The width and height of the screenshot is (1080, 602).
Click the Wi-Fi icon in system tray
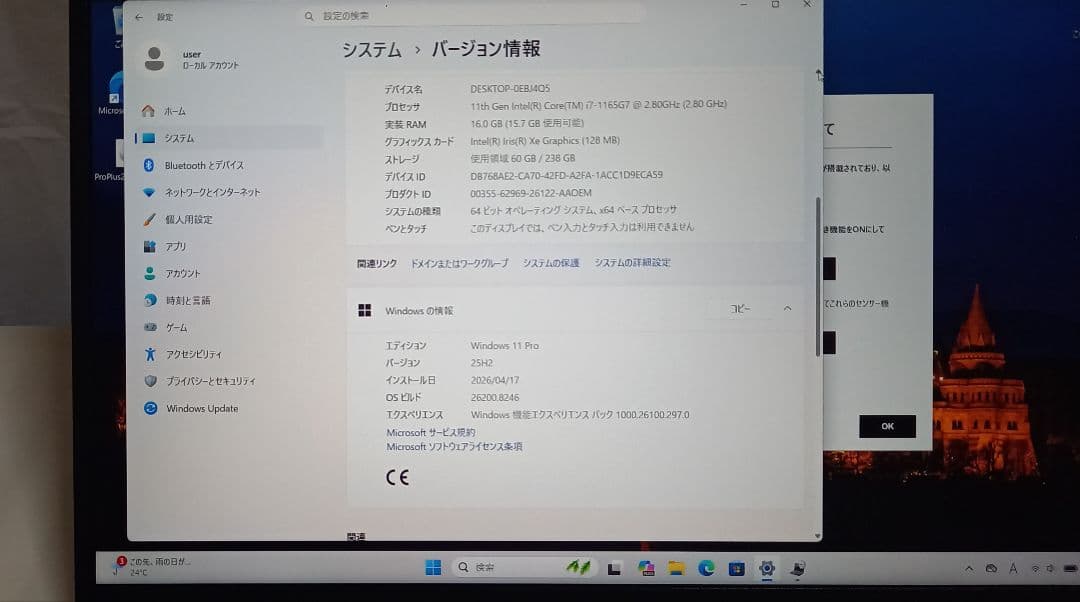(1035, 568)
